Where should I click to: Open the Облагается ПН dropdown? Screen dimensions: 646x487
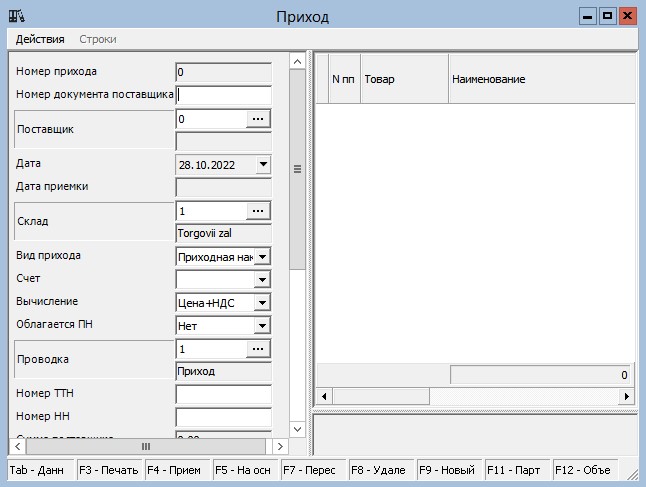coord(262,326)
